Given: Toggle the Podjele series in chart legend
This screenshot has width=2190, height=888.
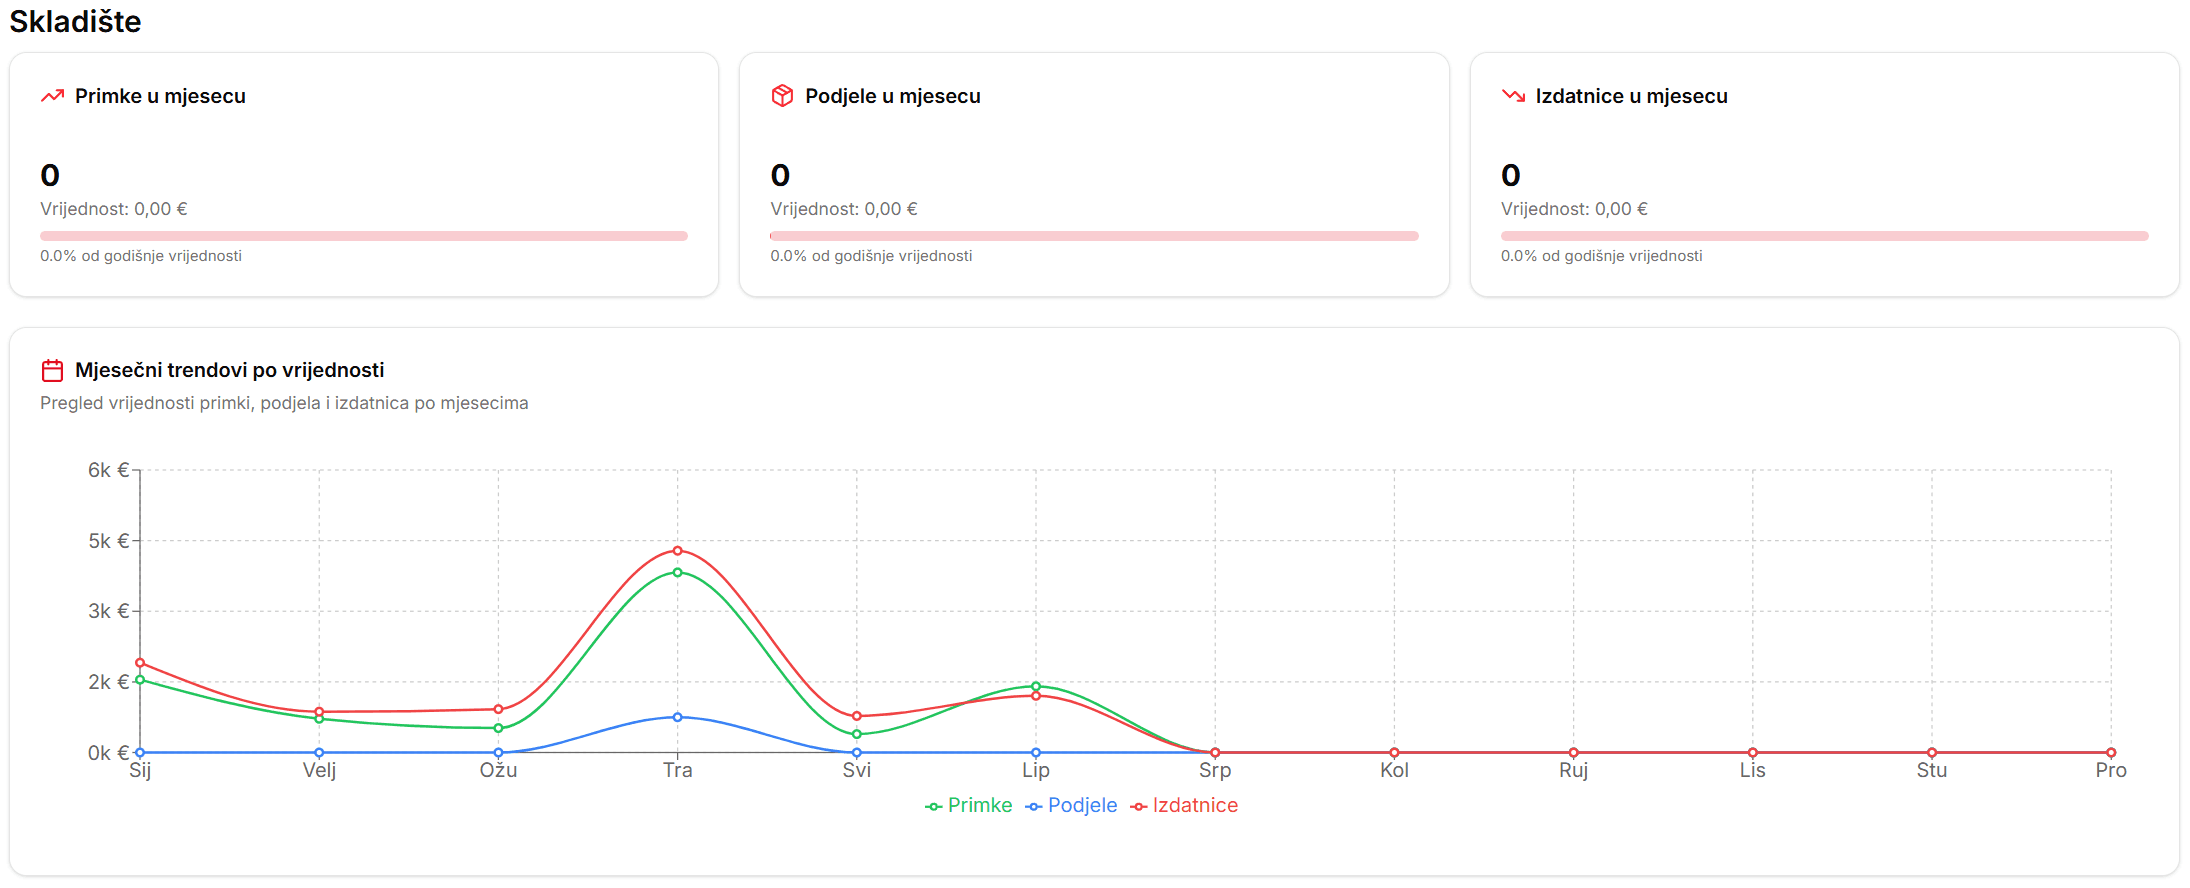Looking at the screenshot, I should tap(1082, 806).
